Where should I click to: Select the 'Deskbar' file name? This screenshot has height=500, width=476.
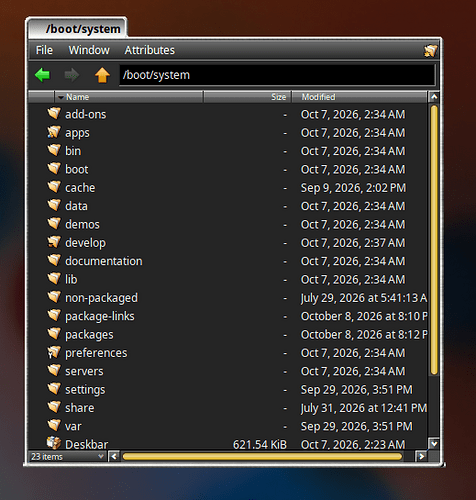(x=87, y=444)
